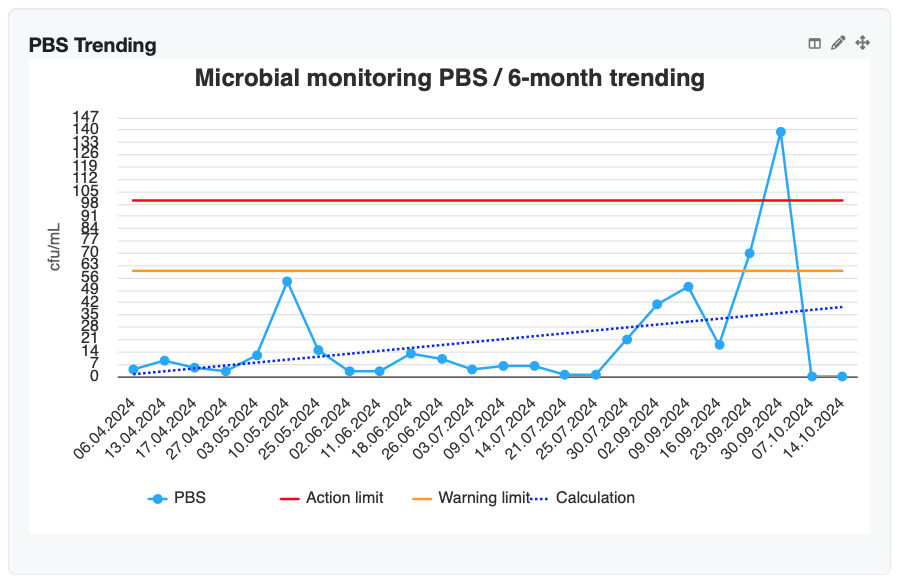Viewport: 899px width, 582px height.
Task: Click the PBS Trending panel header
Action: [x=91, y=45]
